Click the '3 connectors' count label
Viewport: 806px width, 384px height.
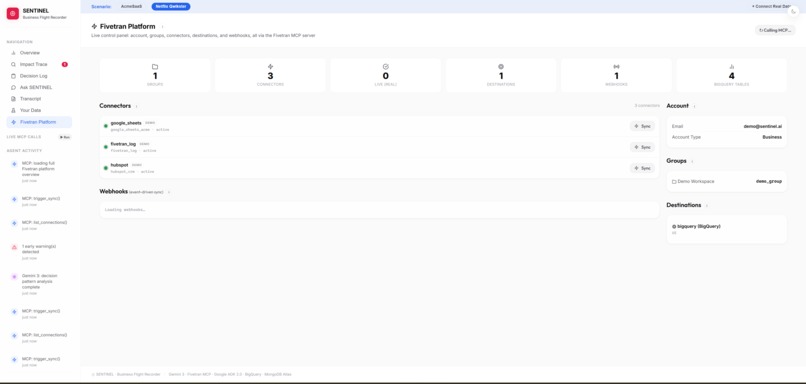click(647, 105)
